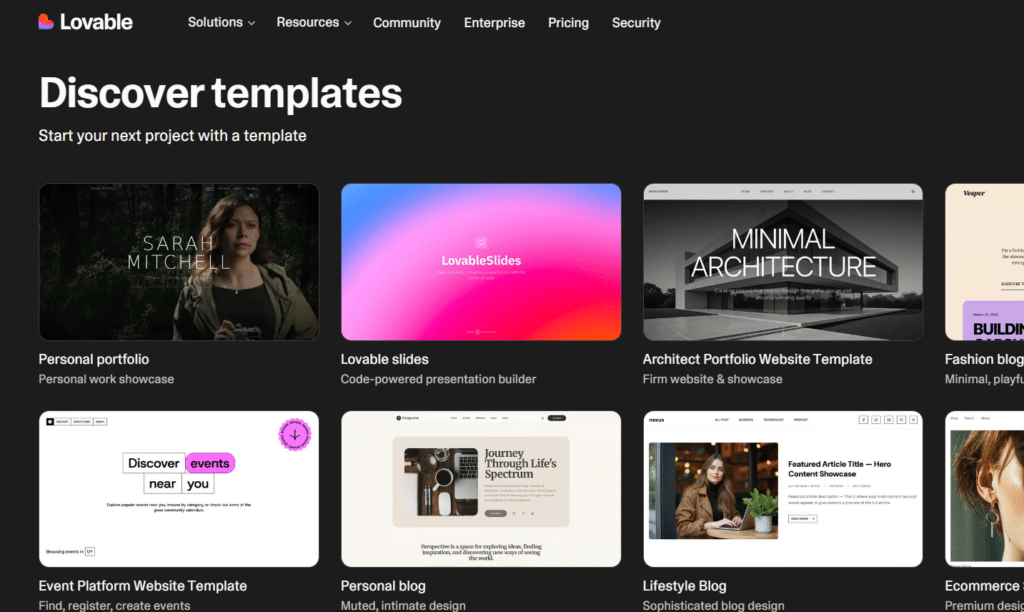Open the Minimal Architecture thumbnail
This screenshot has height=612, width=1024.
pos(783,262)
